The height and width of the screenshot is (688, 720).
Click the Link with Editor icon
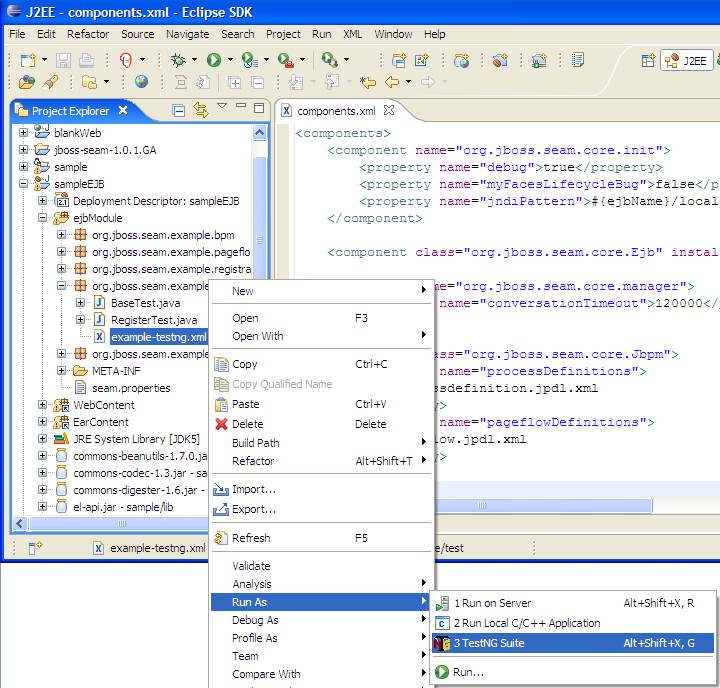[x=201, y=110]
